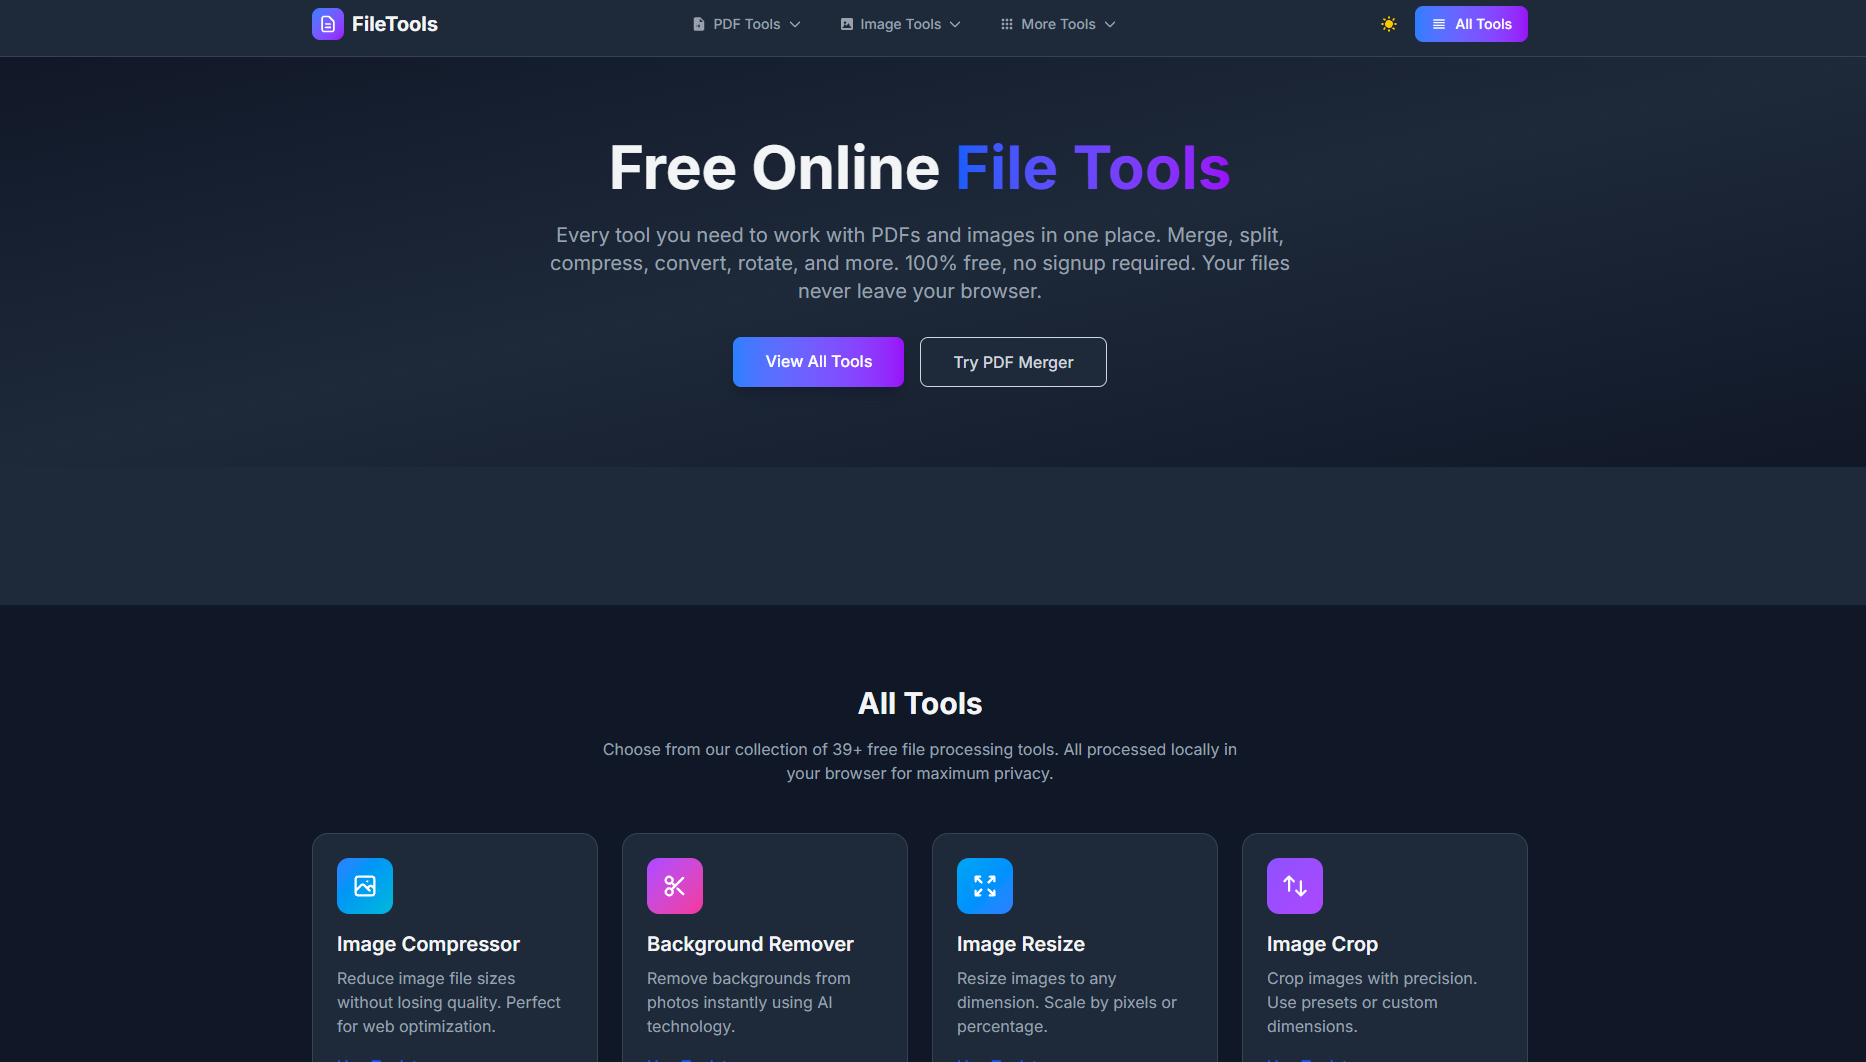Click the PDF document icon beside PDF Tools

[697, 23]
